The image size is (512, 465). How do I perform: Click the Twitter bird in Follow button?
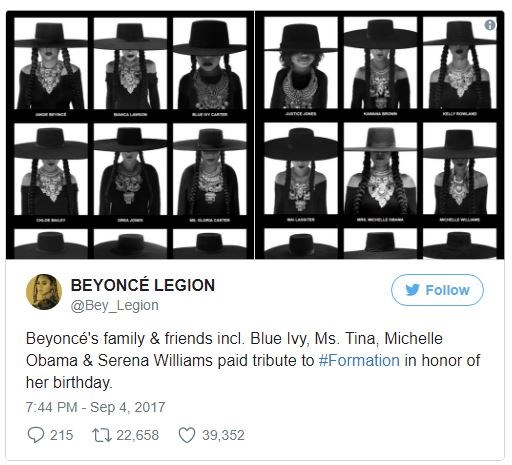(x=412, y=290)
